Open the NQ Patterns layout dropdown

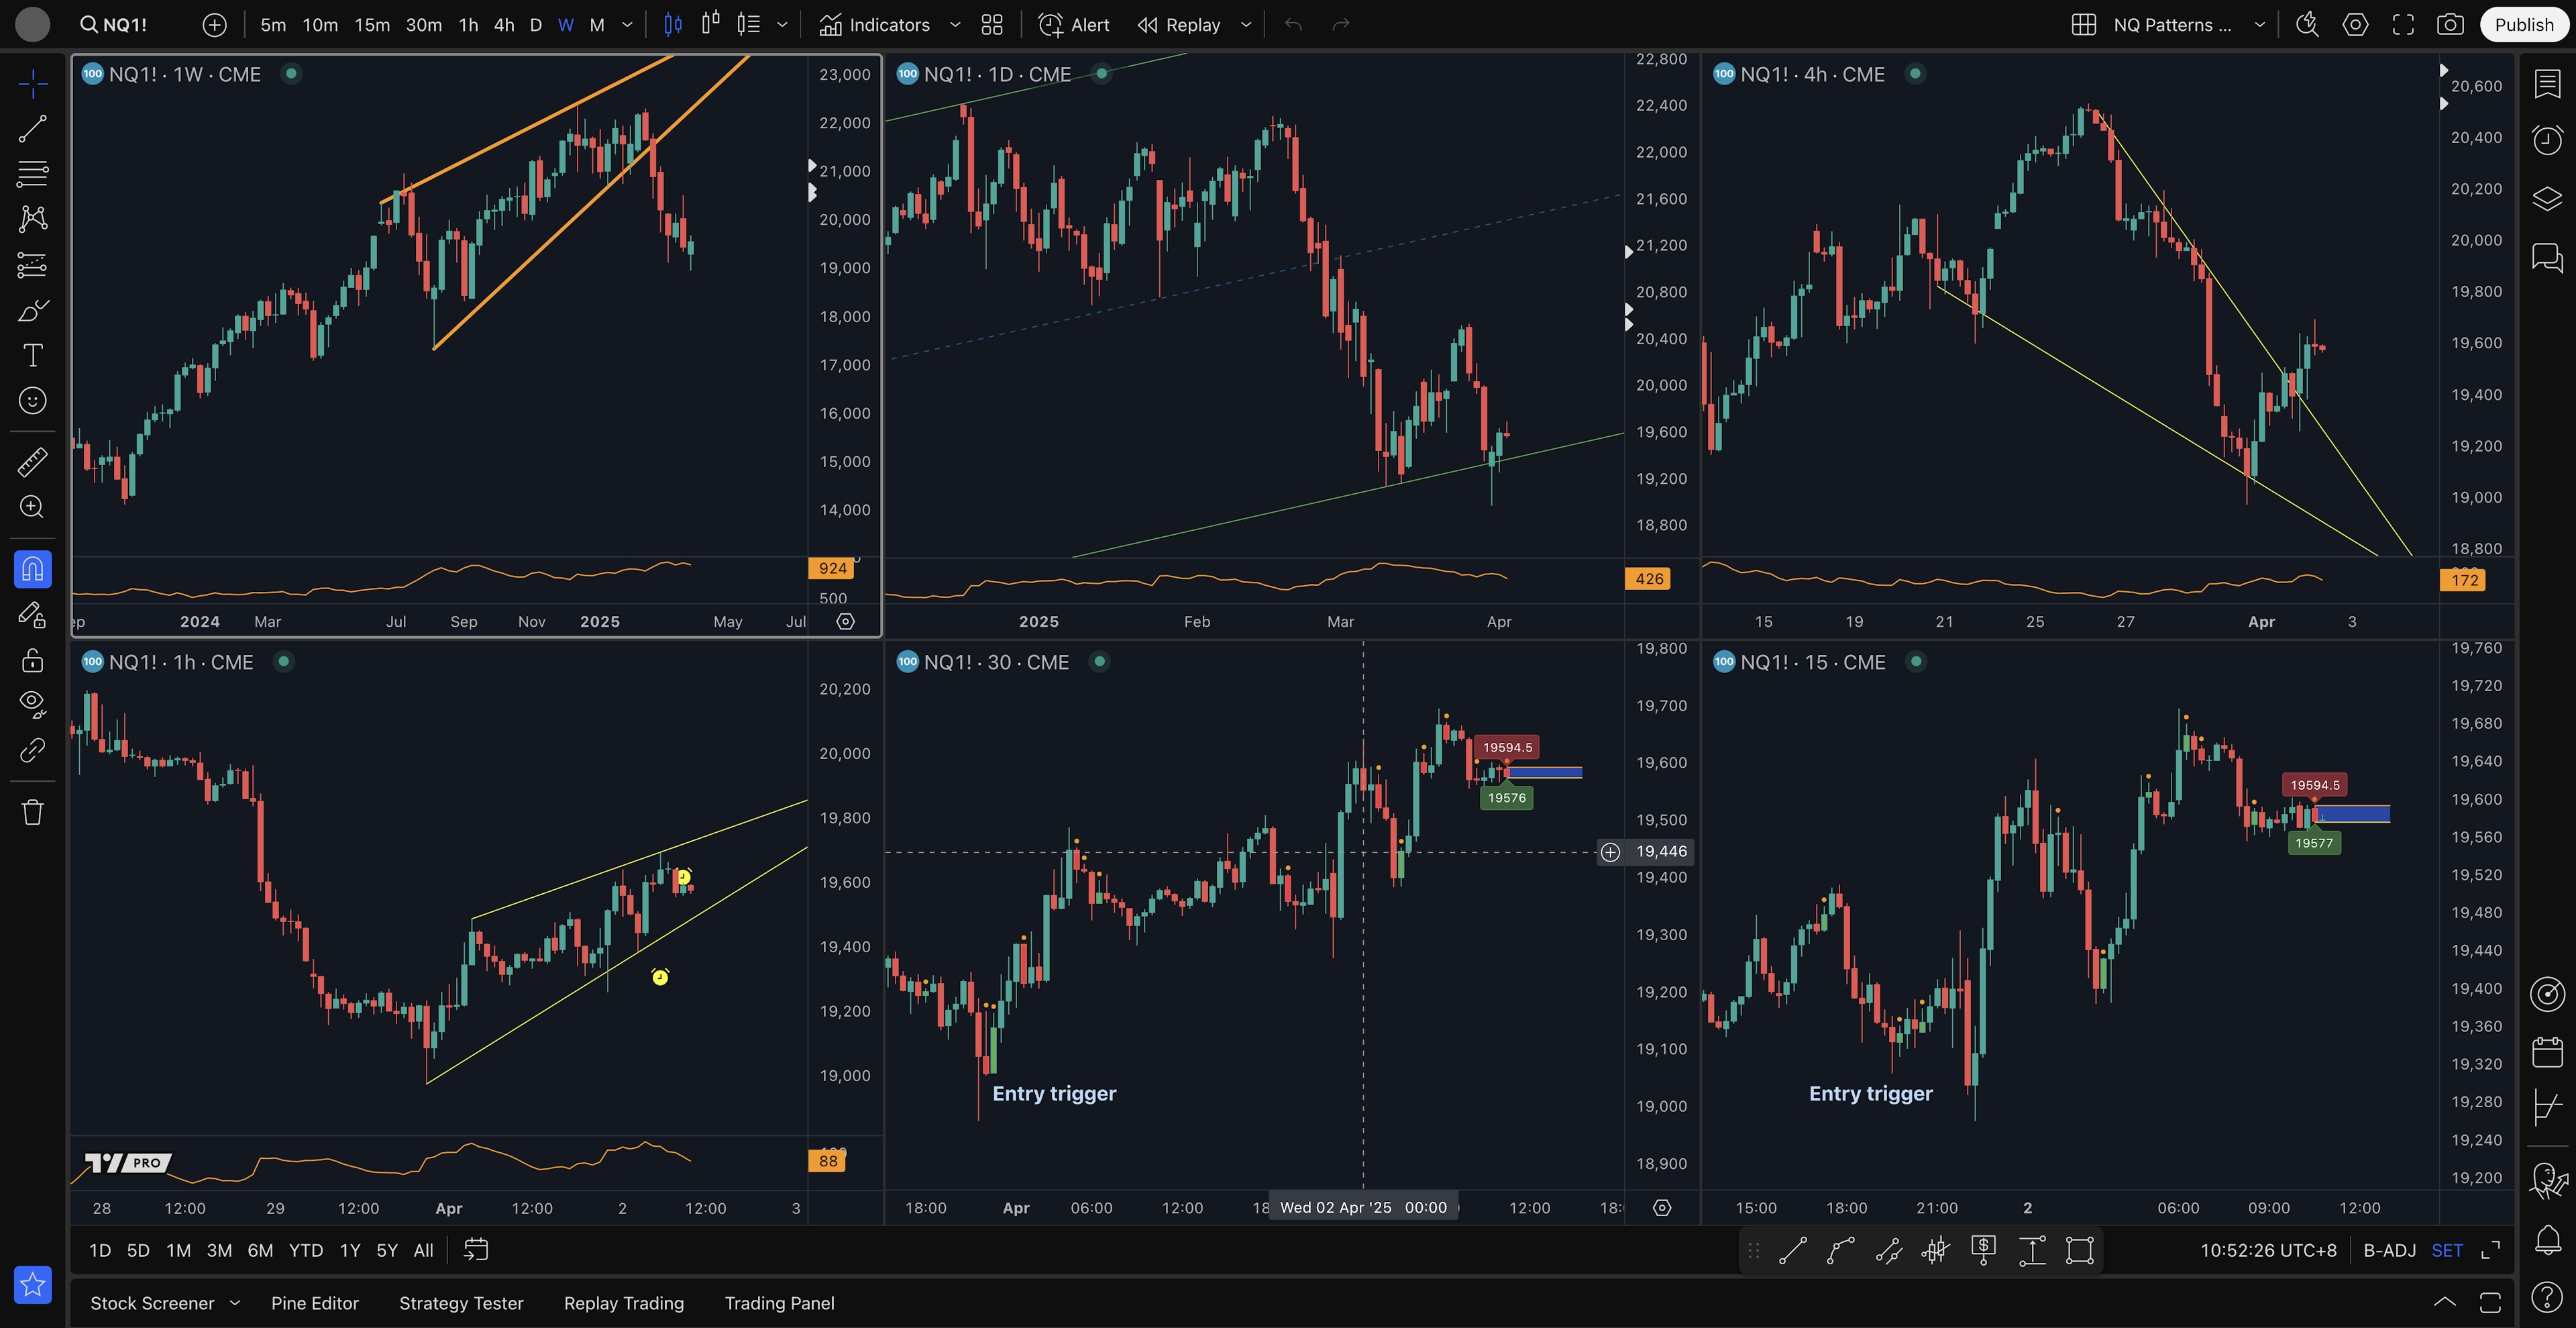coord(2259,25)
